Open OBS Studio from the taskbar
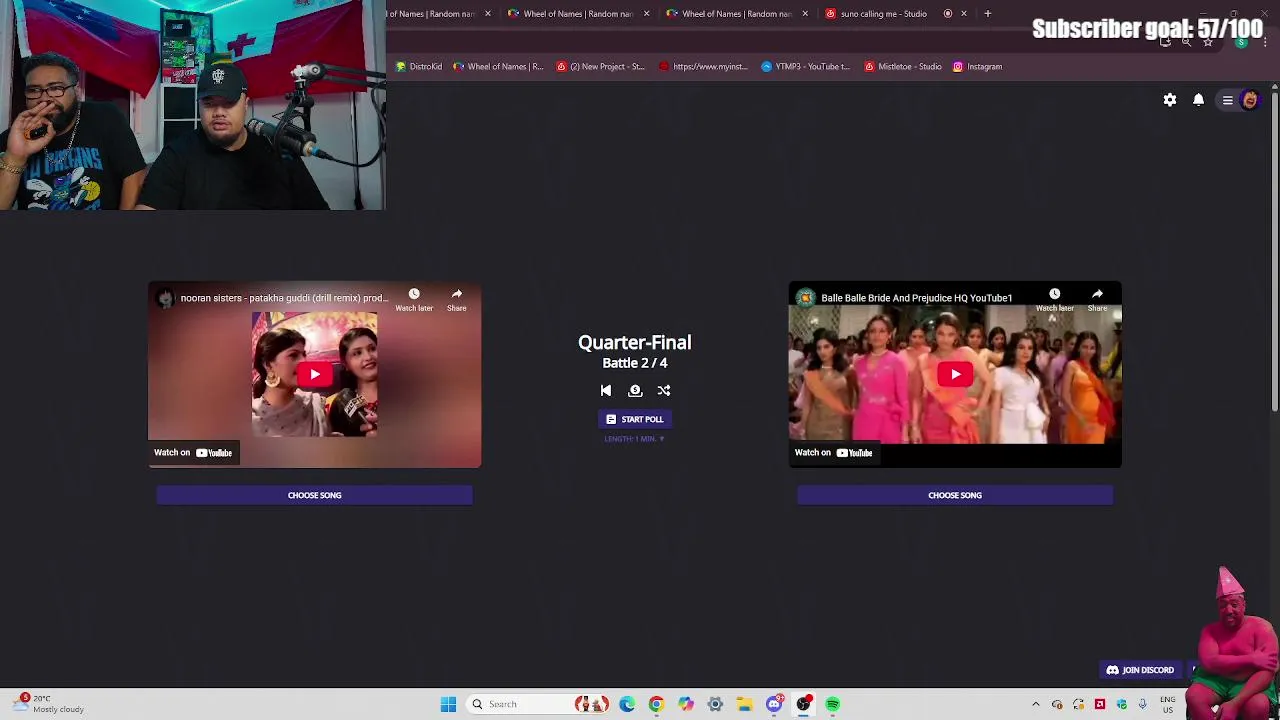Screen dimensions: 1280x720 pyautogui.click(x=803, y=704)
